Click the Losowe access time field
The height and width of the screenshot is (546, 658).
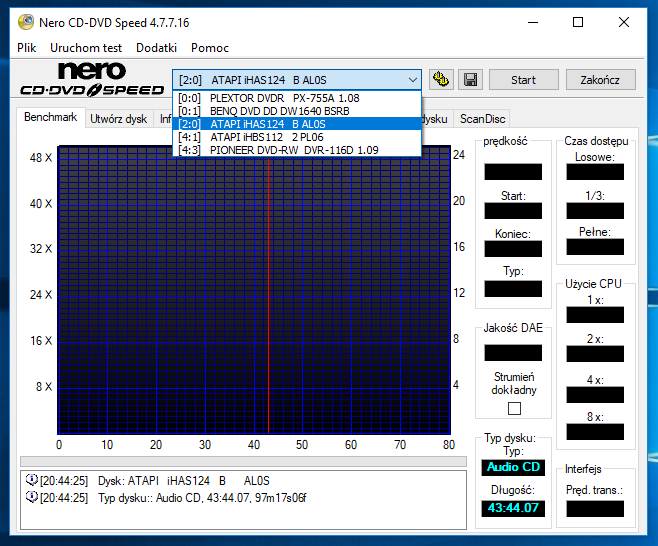(595, 172)
